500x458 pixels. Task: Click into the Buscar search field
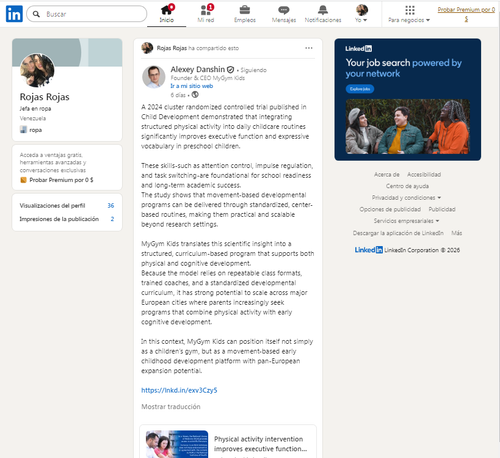point(87,14)
